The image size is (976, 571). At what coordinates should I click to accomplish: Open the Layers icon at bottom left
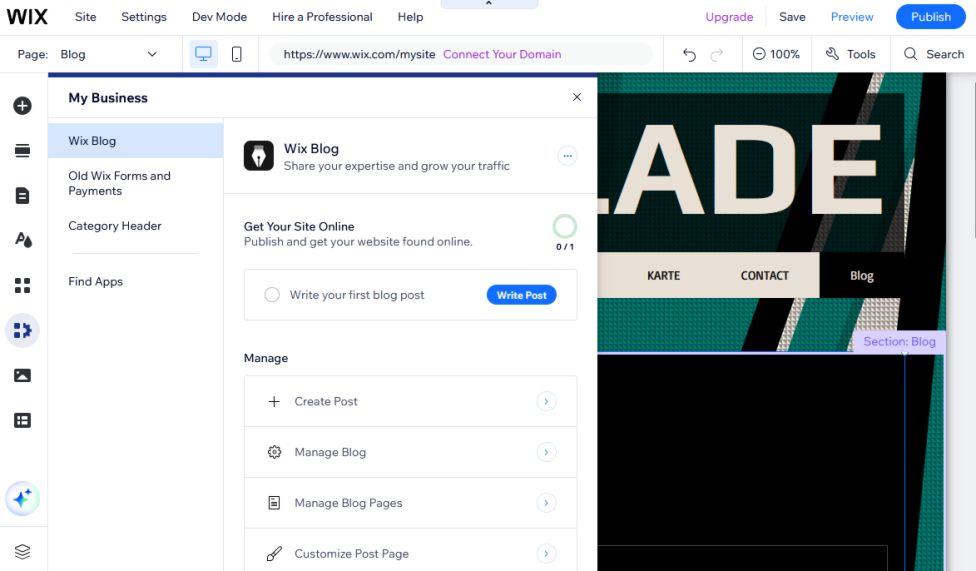pyautogui.click(x=22, y=552)
